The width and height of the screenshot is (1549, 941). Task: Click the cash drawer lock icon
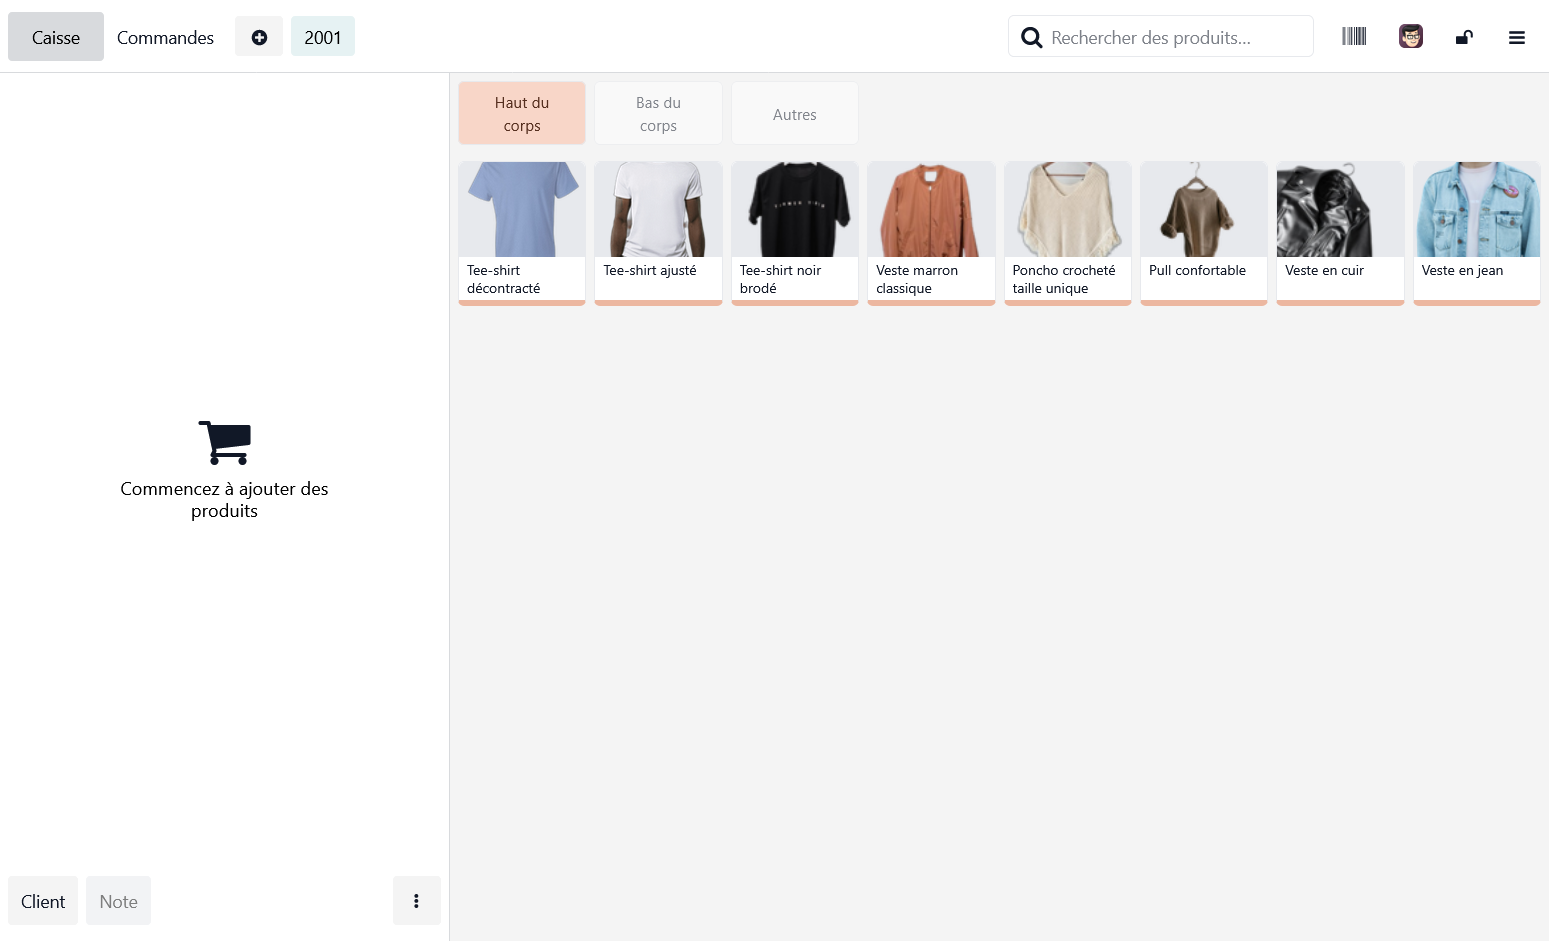tap(1464, 36)
